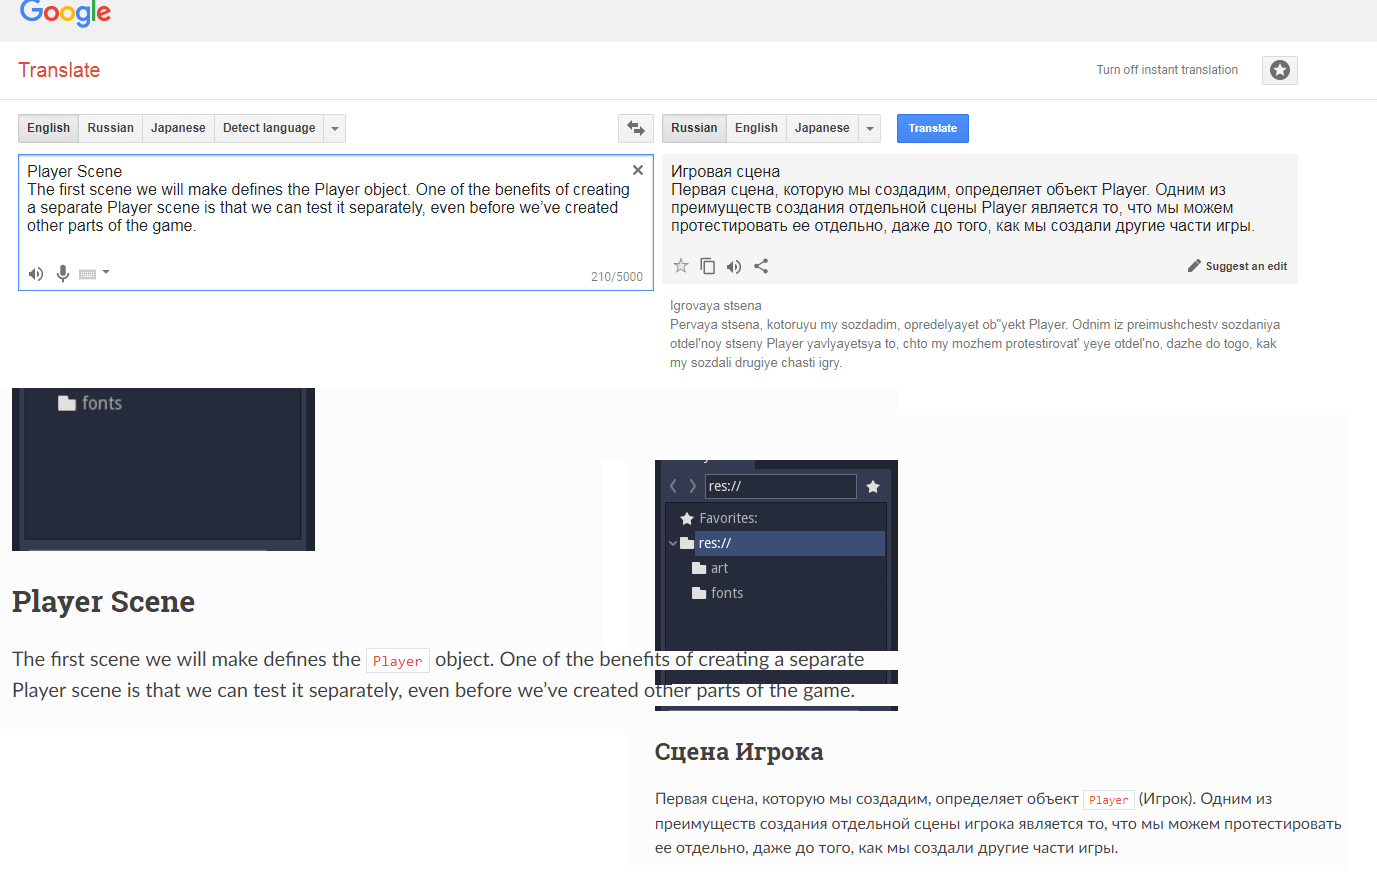Copy the translated text
This screenshot has height=875, width=1377.
(x=707, y=265)
